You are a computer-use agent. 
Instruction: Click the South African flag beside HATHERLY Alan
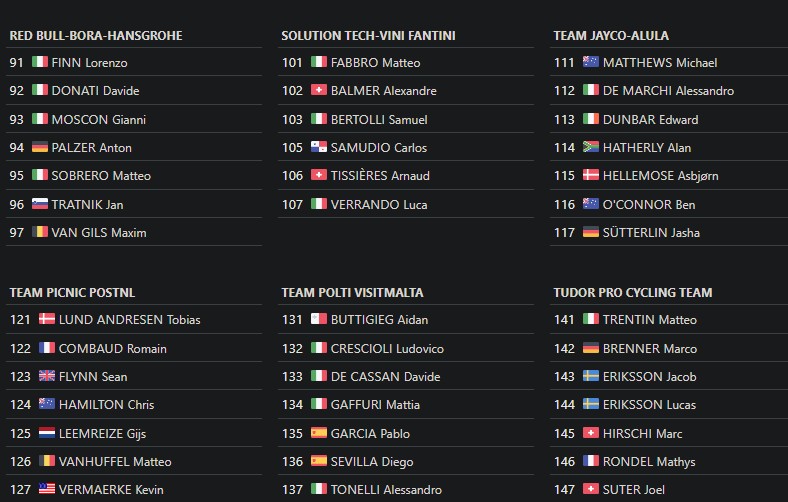pos(591,147)
